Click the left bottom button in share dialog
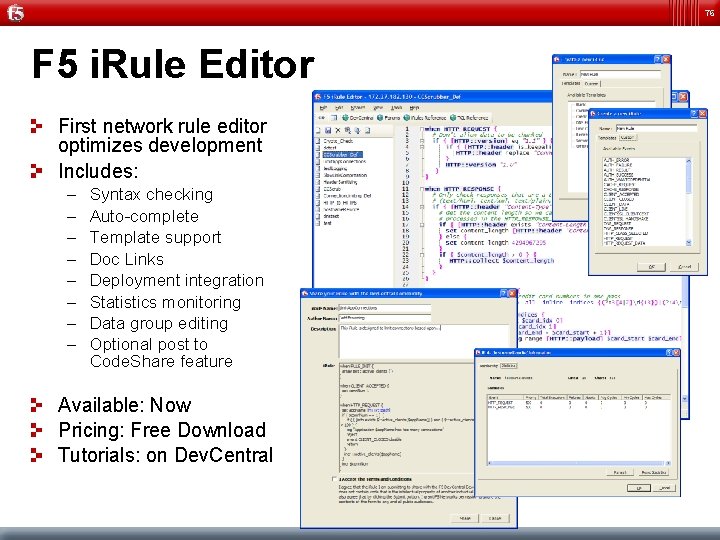The image size is (720, 540). [x=465, y=518]
